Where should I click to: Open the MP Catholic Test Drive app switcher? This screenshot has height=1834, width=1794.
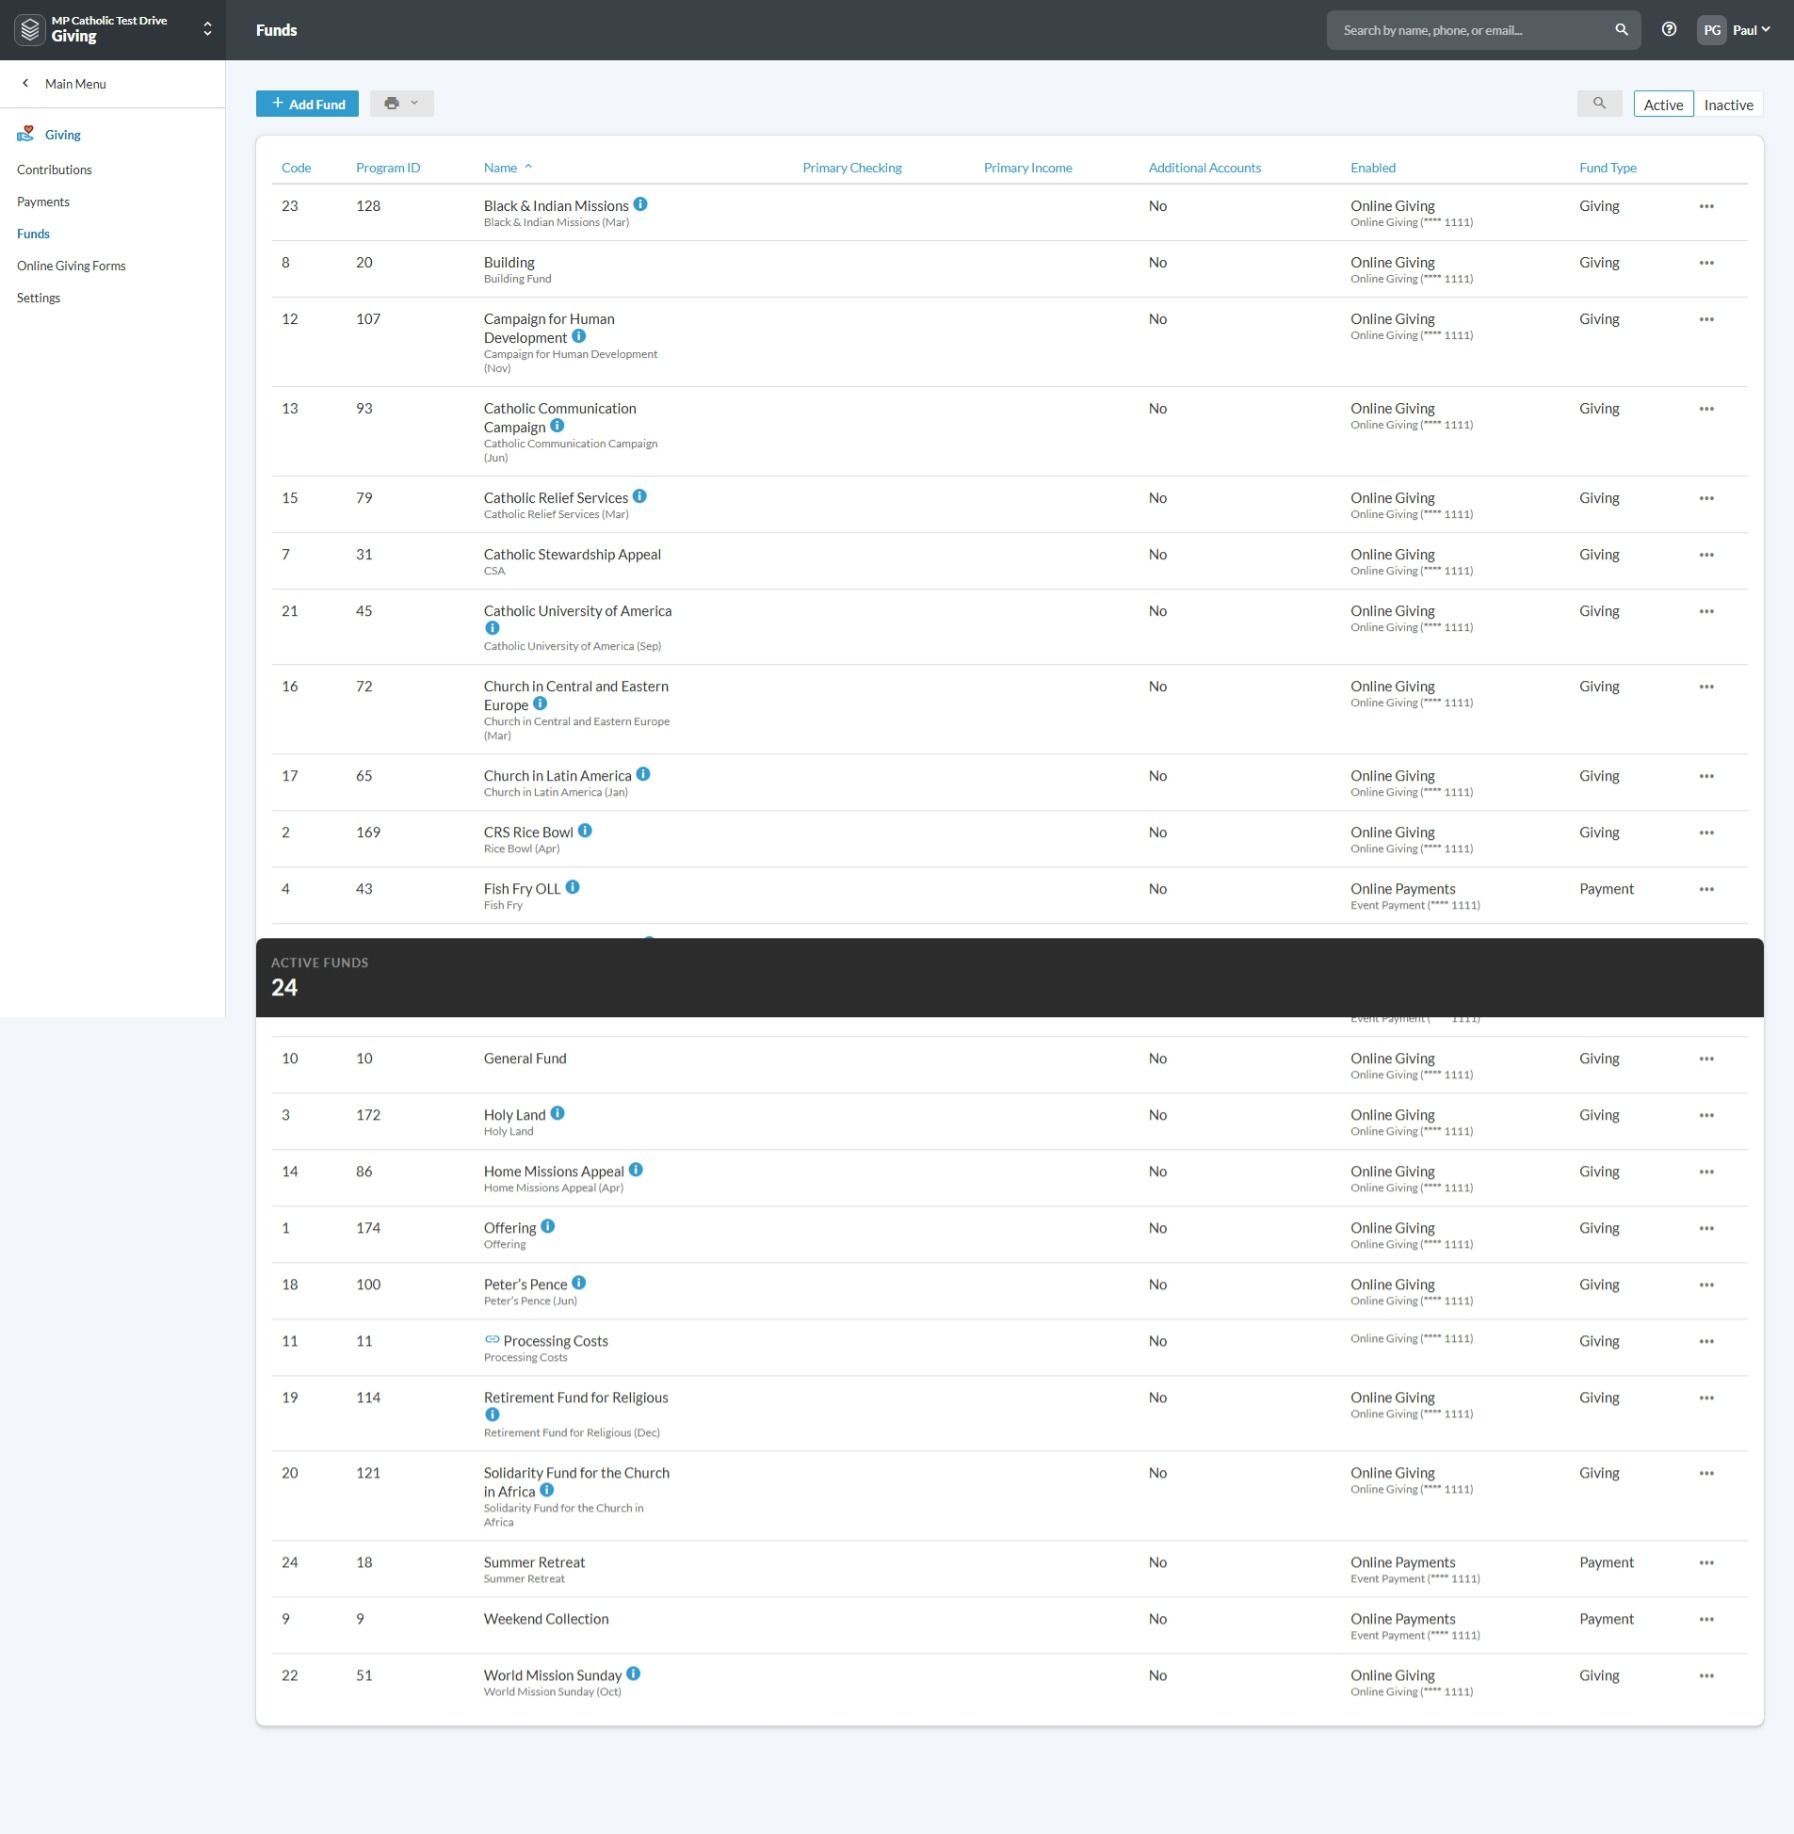point(113,30)
